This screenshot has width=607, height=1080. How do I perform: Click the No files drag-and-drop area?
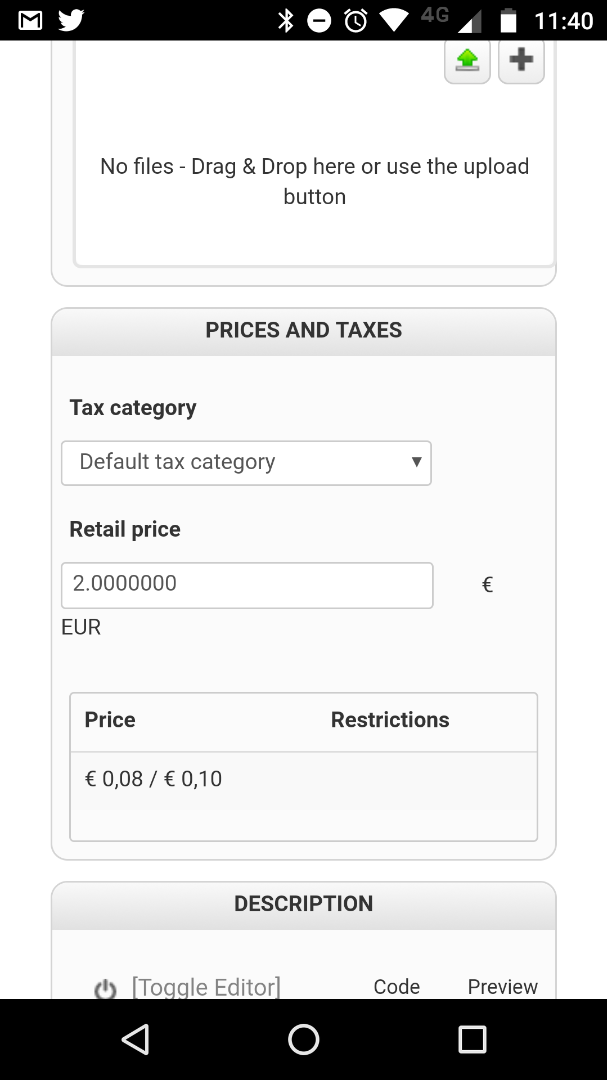pos(314,182)
